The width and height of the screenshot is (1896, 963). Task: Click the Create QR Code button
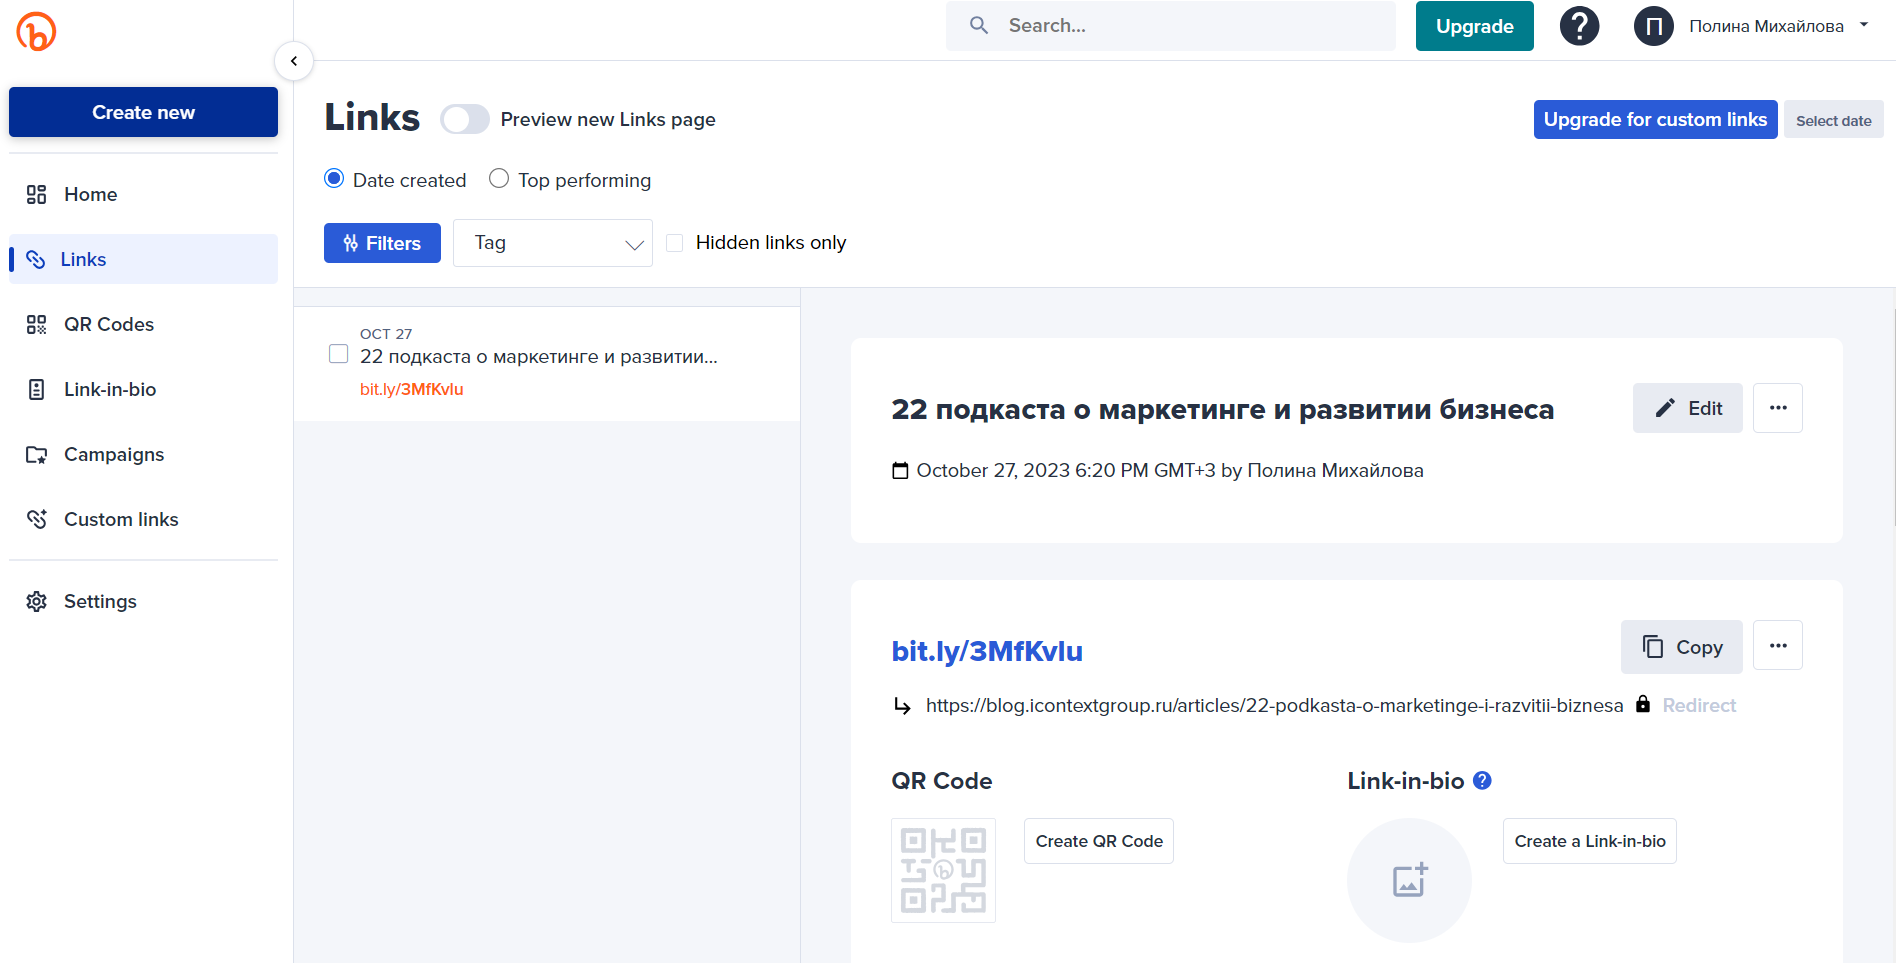(x=1099, y=841)
